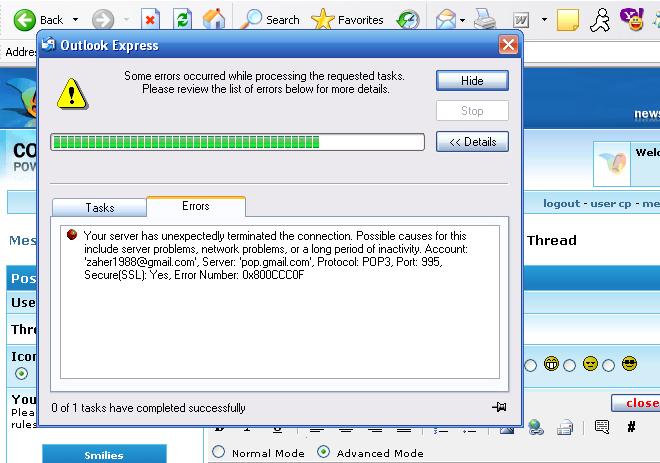Click the error message mentioning pop.gmail.com
Screen dimensions: 660x463
tap(275, 255)
